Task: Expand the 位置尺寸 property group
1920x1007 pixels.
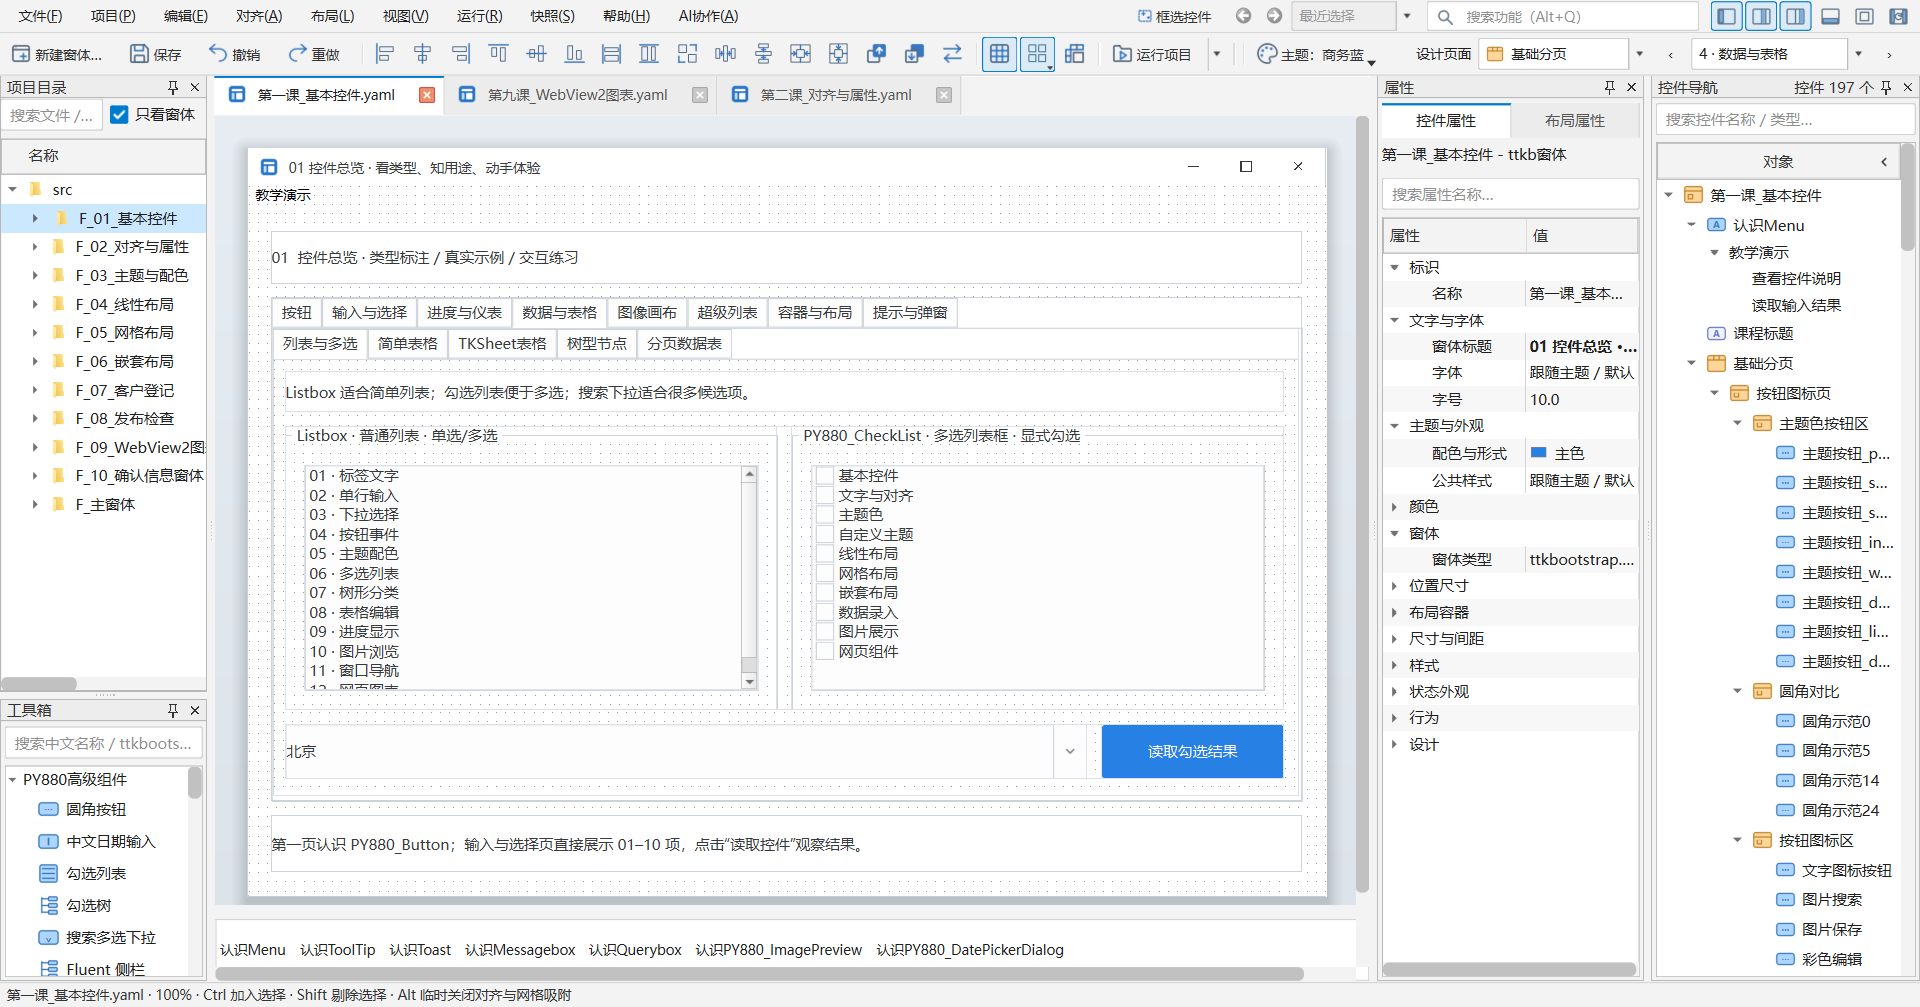Action: 1394,586
